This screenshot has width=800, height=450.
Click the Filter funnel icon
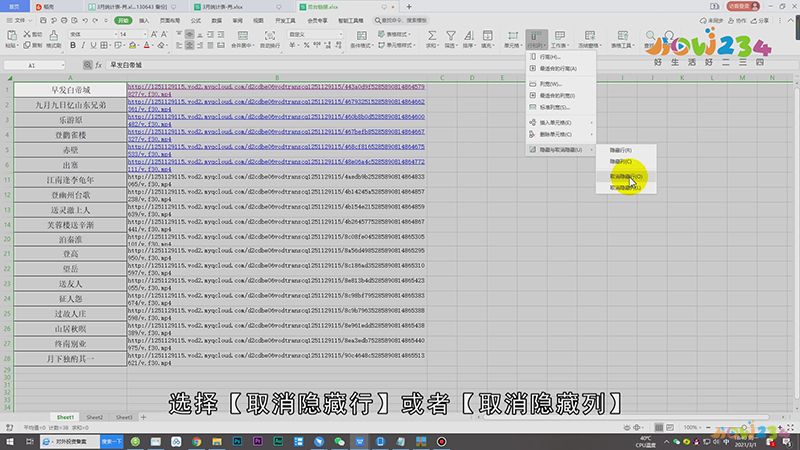click(x=451, y=36)
